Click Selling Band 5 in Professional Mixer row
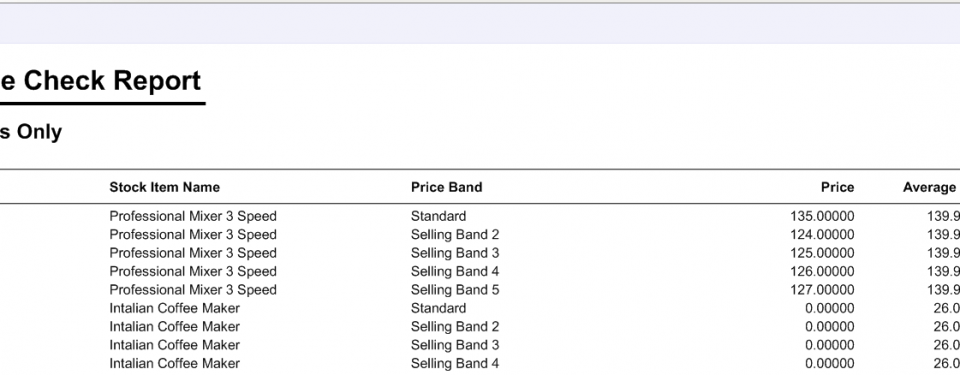Image resolution: width=960 pixels, height=375 pixels. click(455, 290)
